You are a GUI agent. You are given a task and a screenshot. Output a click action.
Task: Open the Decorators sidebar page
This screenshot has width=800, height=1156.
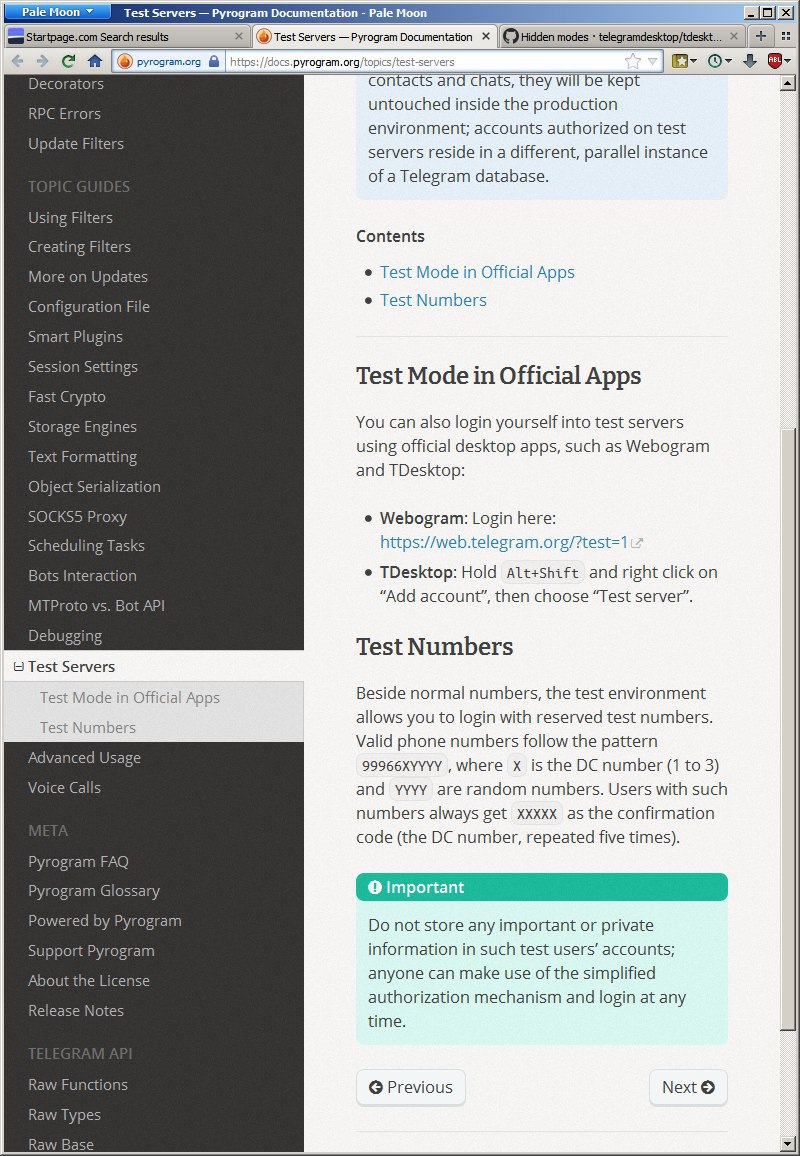pyautogui.click(x=66, y=83)
